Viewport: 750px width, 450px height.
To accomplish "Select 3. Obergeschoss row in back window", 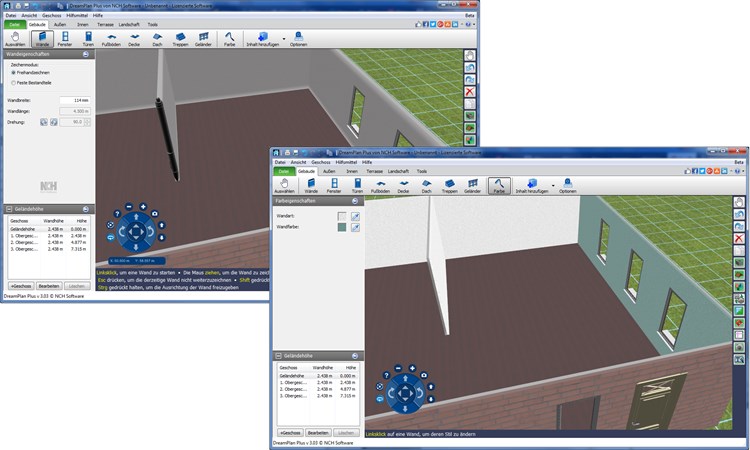I will [x=49, y=249].
